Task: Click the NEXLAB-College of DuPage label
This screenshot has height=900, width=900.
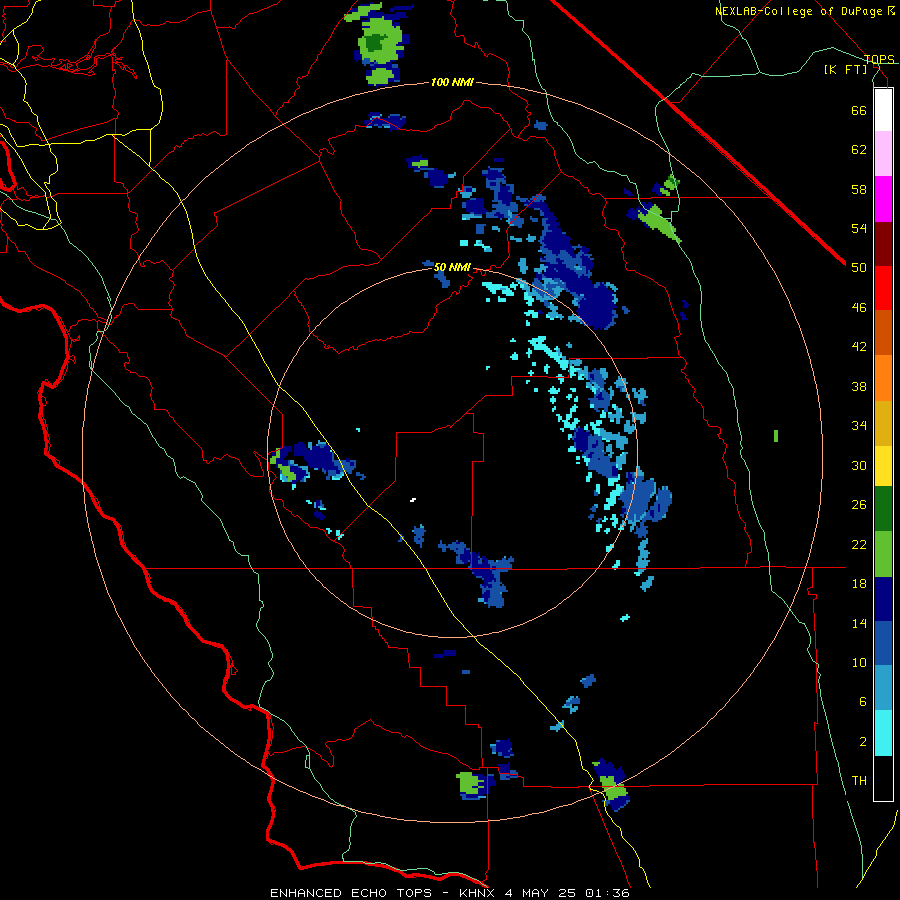Action: click(798, 11)
